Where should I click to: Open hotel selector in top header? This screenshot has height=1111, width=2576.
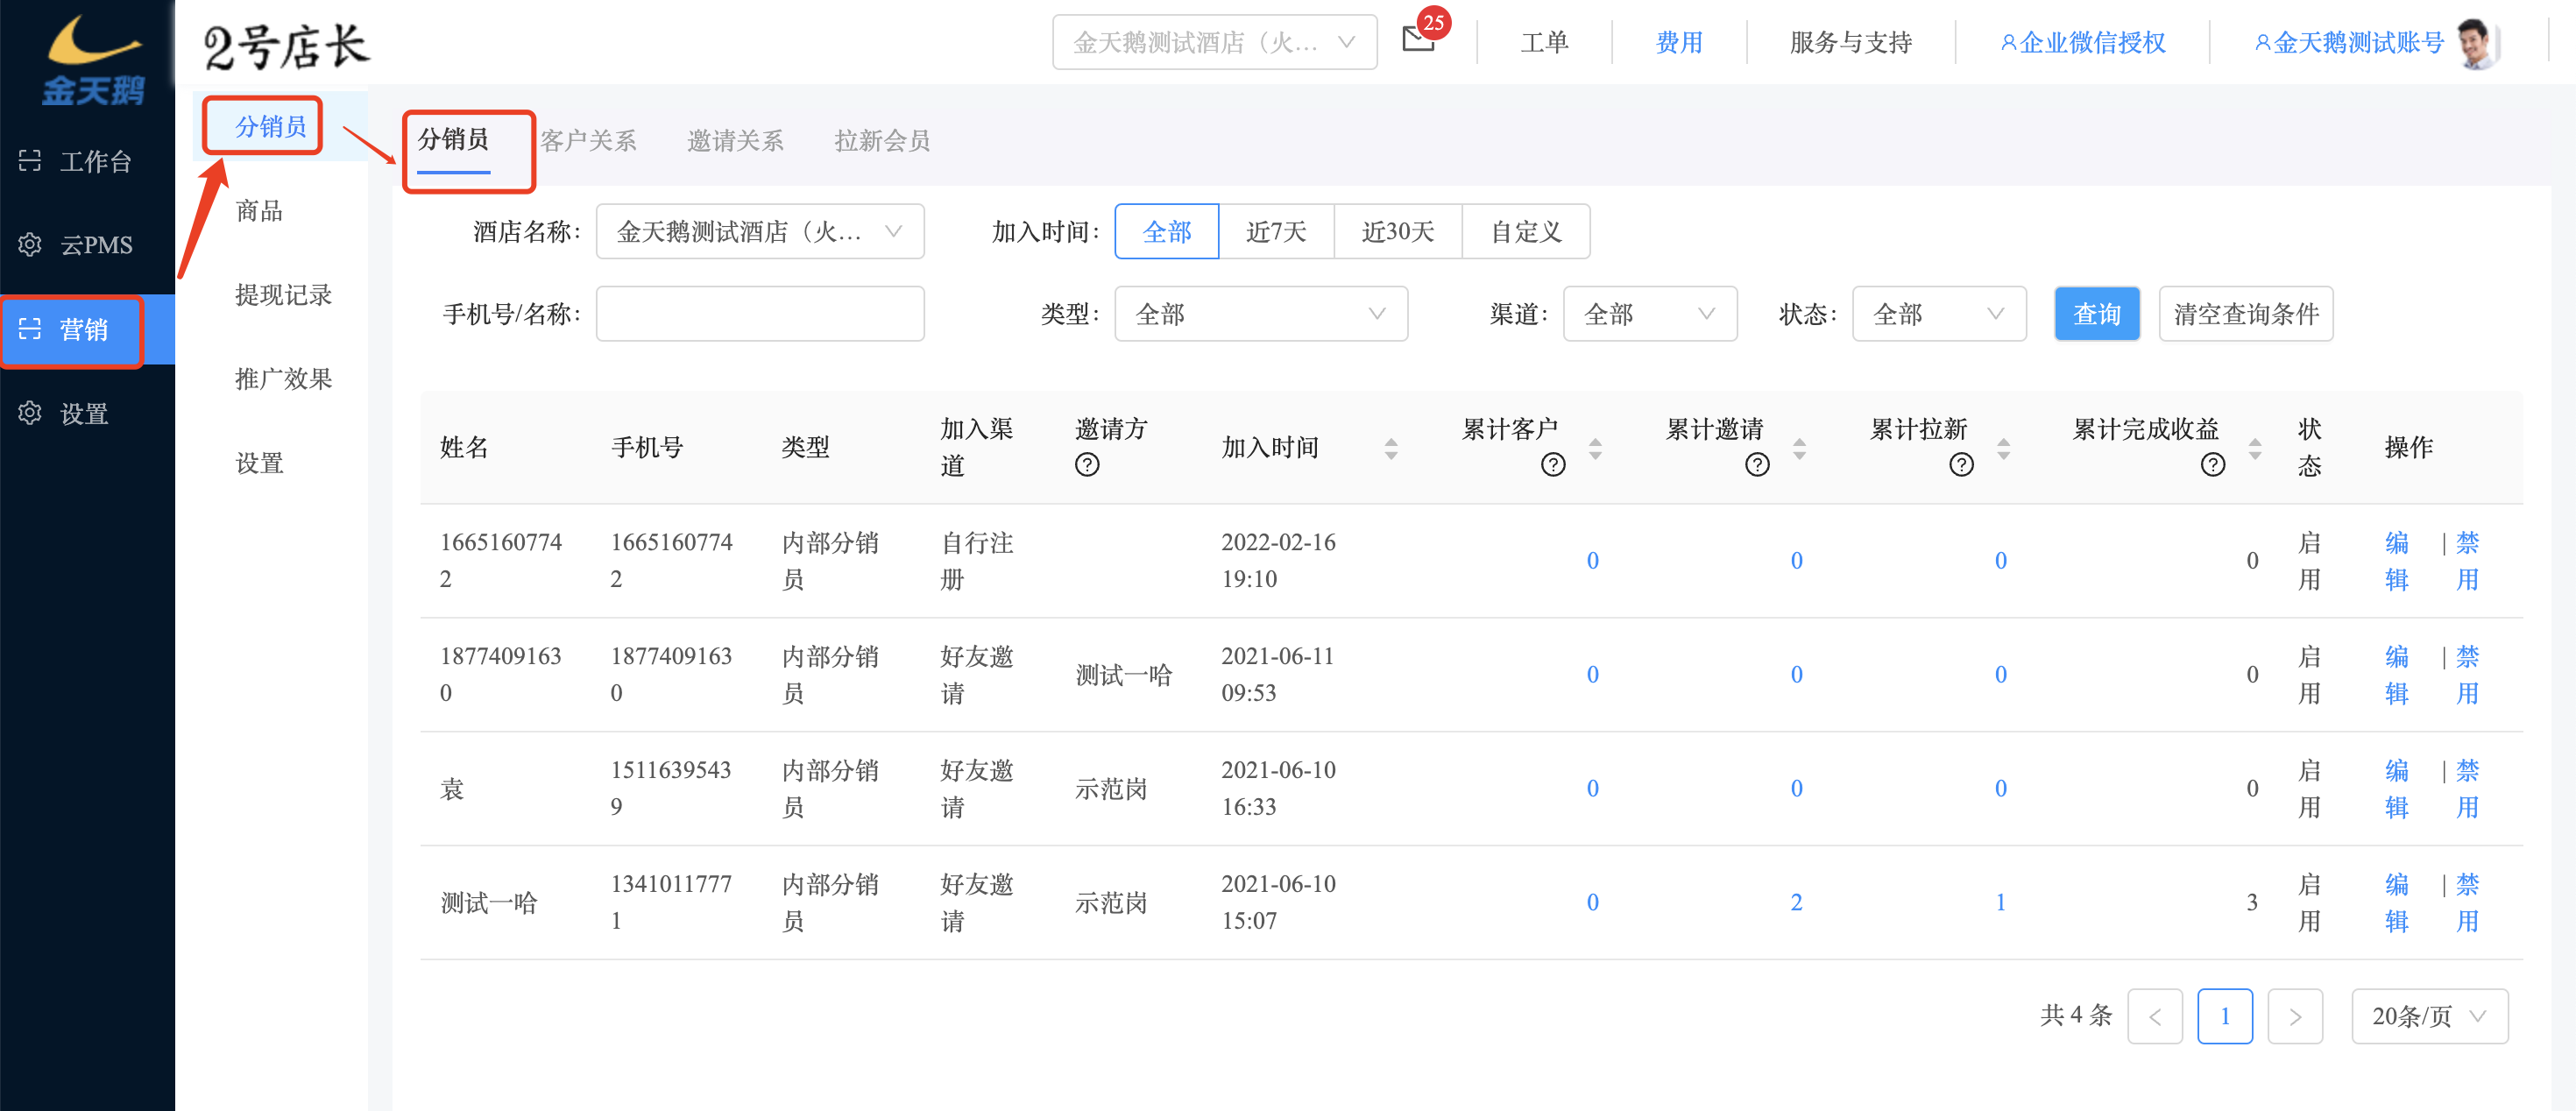(x=1214, y=42)
